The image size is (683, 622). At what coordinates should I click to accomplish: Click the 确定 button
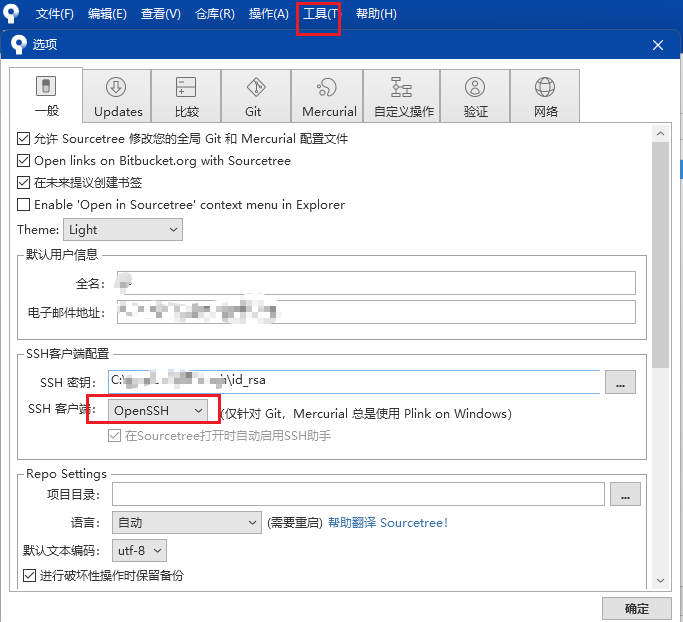(x=637, y=608)
